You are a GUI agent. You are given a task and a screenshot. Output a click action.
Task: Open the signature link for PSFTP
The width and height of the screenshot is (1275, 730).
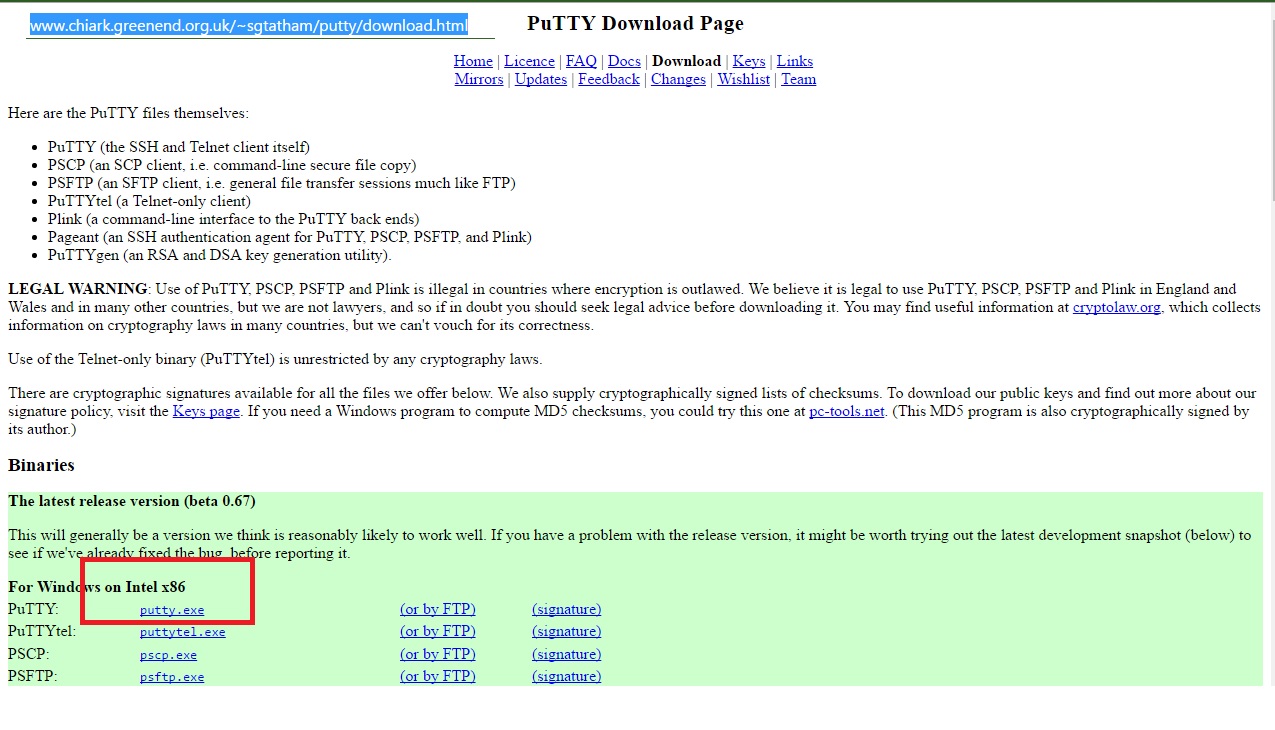tap(567, 676)
